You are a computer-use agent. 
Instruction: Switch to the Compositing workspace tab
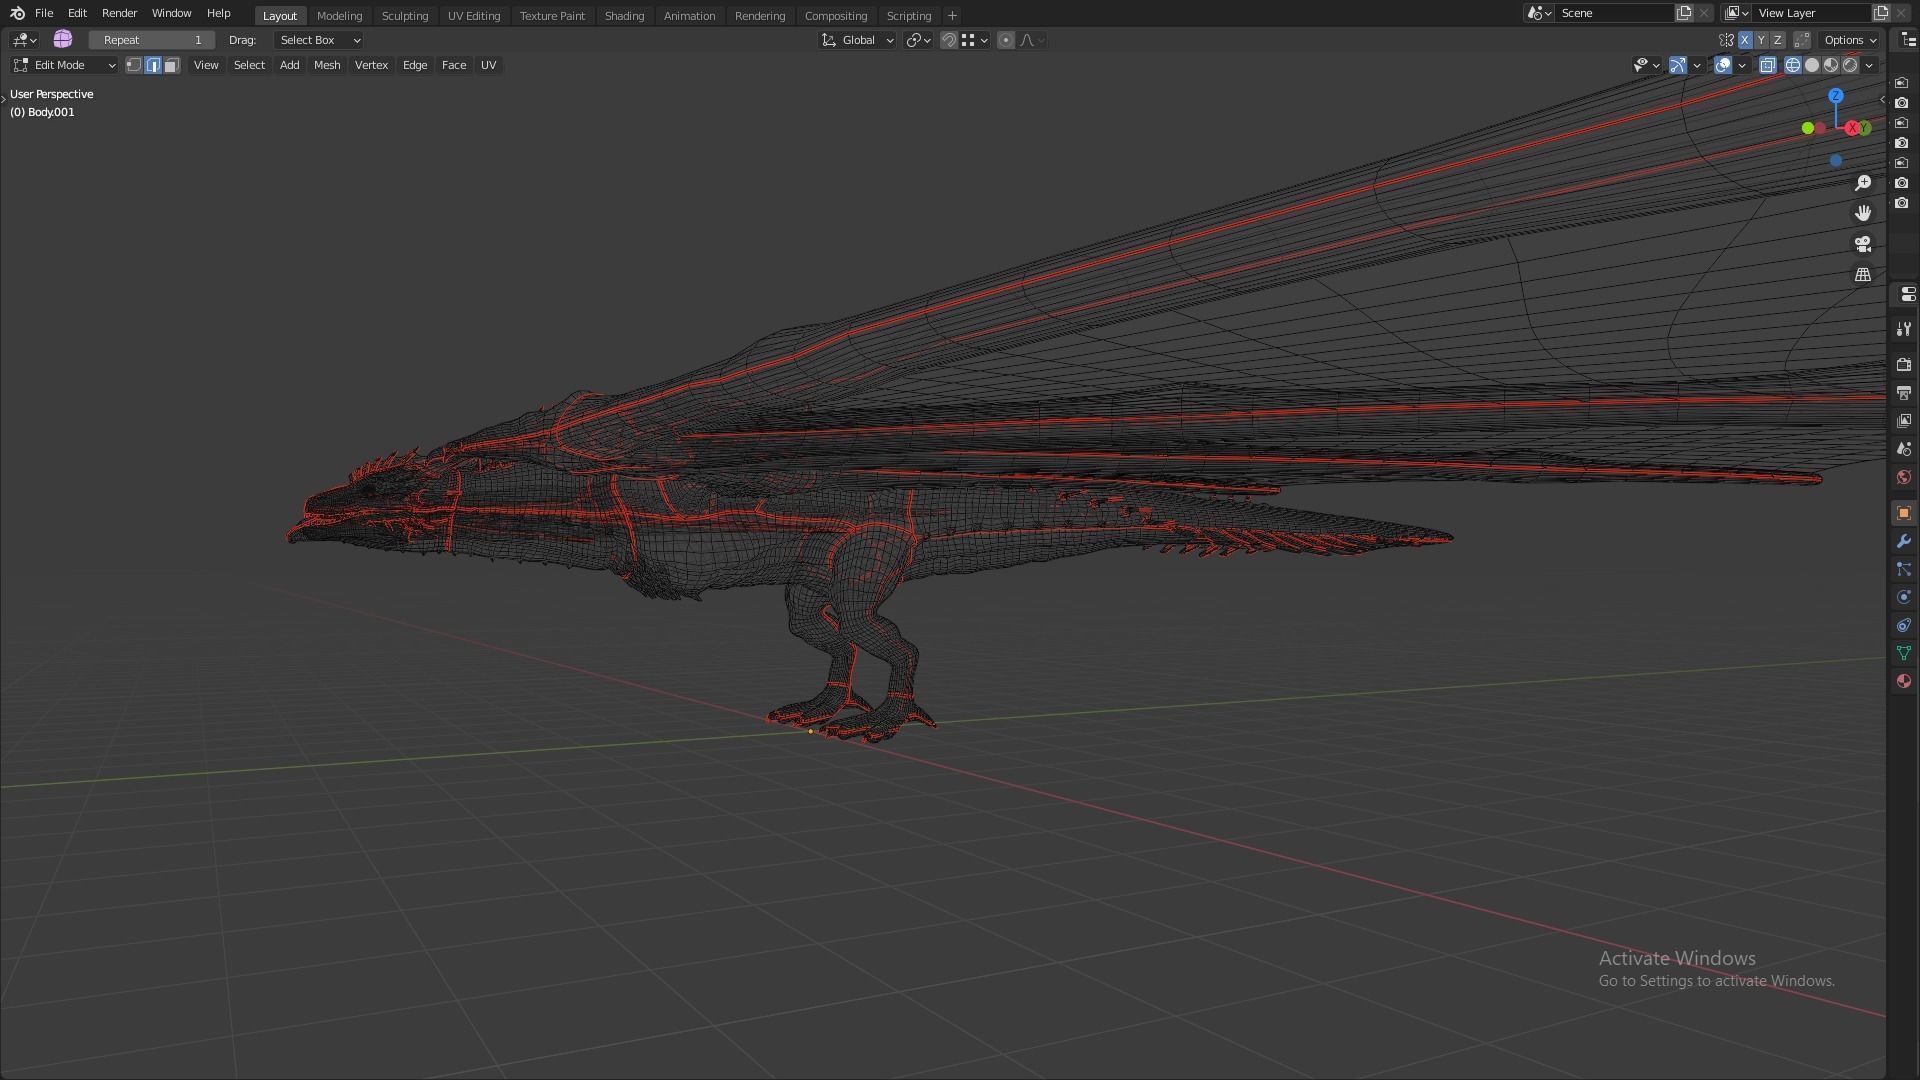coord(835,16)
